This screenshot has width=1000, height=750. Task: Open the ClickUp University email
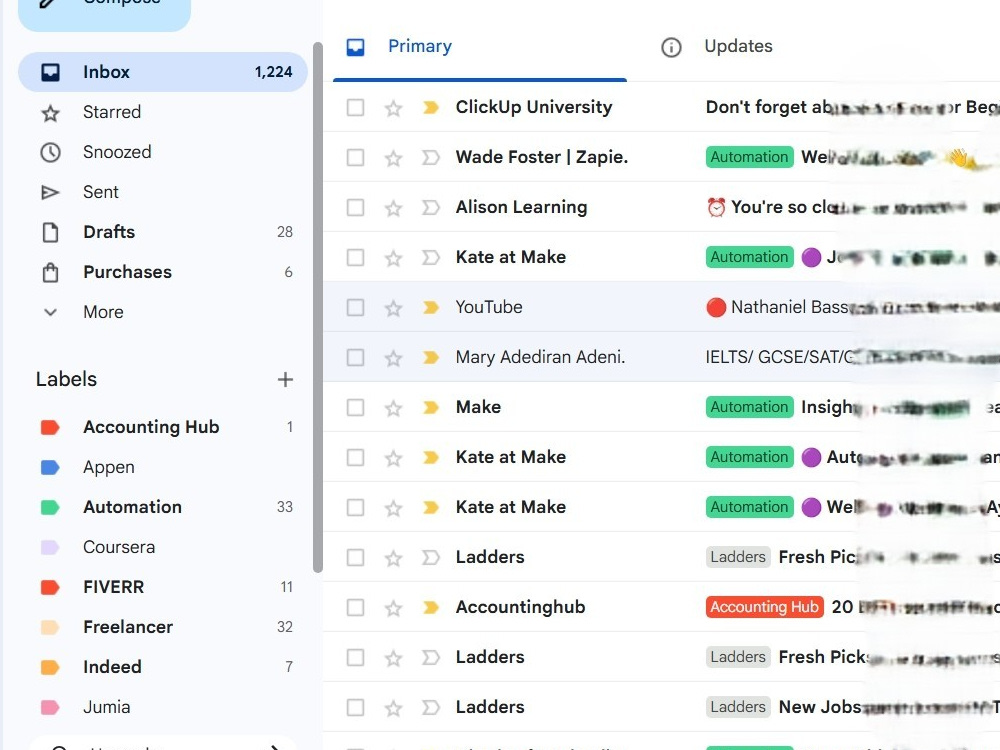(661, 108)
